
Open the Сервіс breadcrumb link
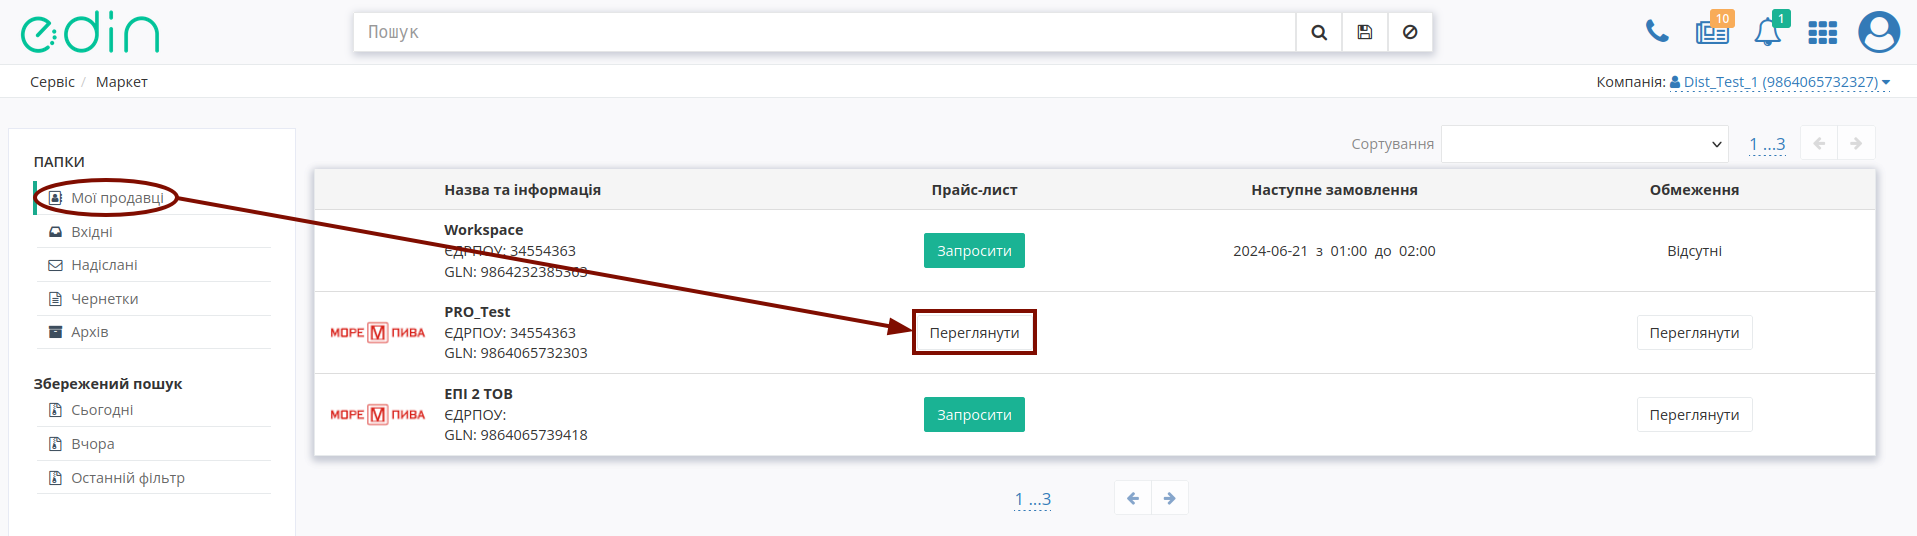52,82
